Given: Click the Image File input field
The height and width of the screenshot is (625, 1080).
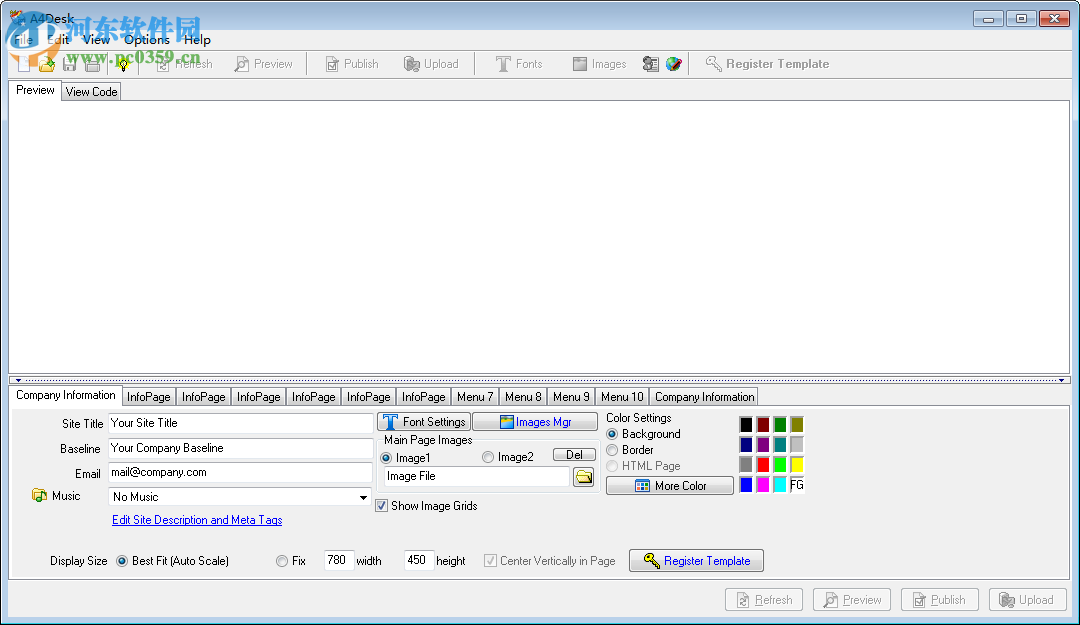Looking at the screenshot, I should click(477, 476).
